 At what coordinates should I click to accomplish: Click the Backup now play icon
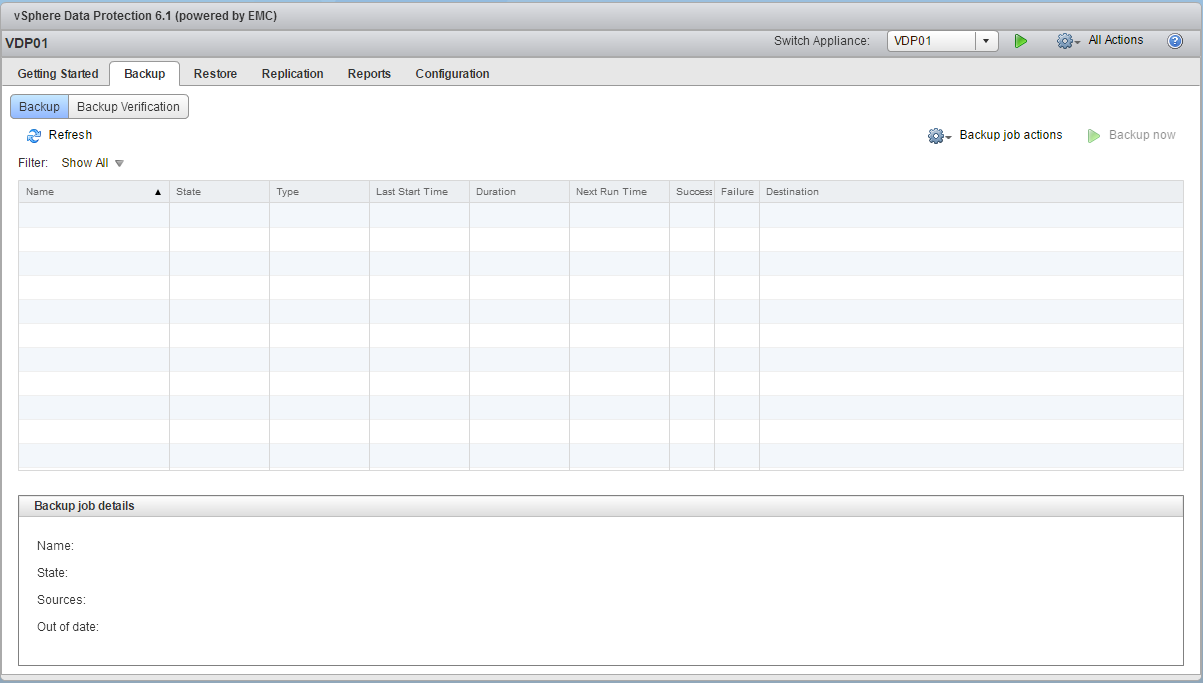coord(1094,136)
